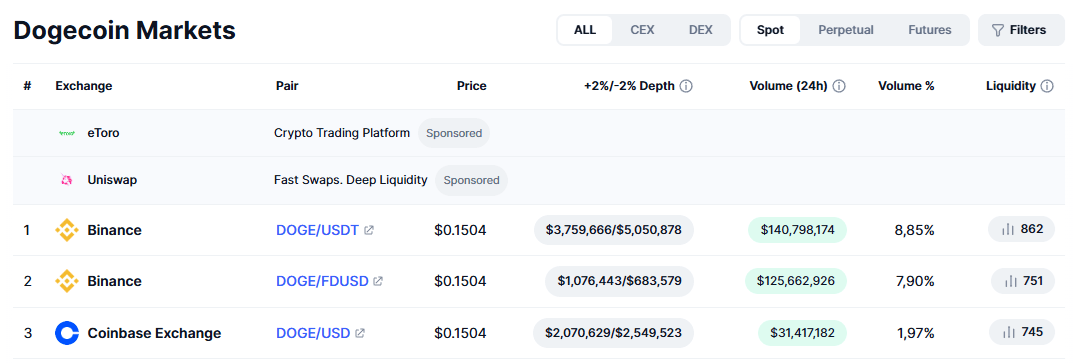Viewport: 1077px width, 363px height.
Task: Open external link icon beside DOGE/USD
Action: click(360, 333)
